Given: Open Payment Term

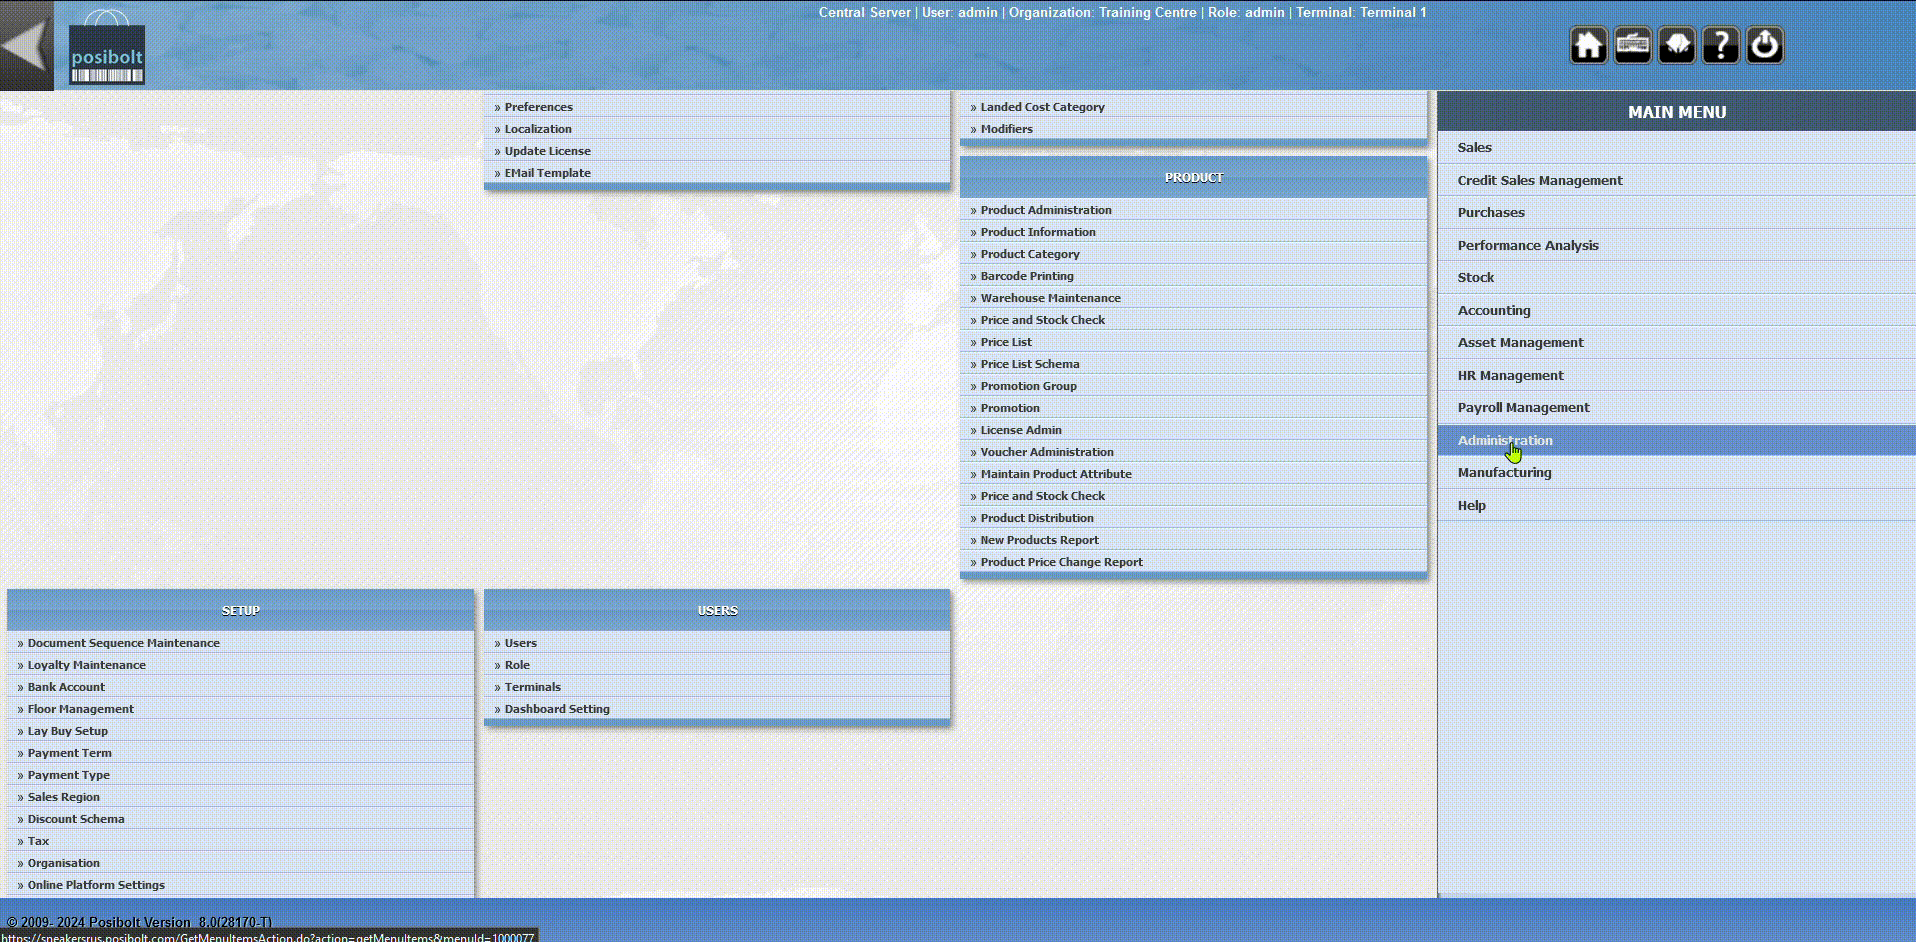Looking at the screenshot, I should (x=69, y=753).
